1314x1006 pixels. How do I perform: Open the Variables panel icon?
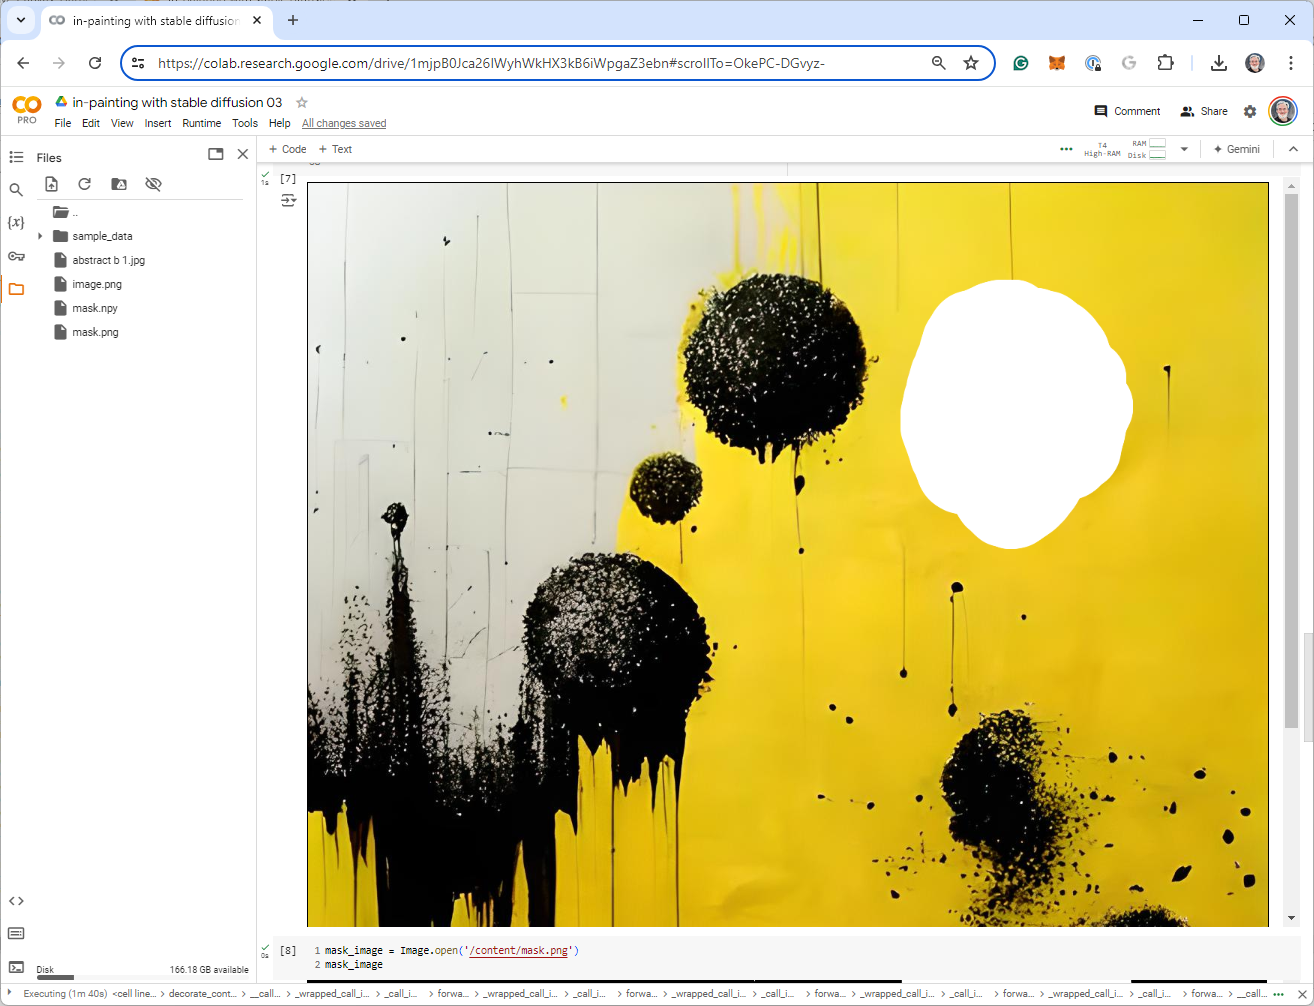tap(16, 223)
